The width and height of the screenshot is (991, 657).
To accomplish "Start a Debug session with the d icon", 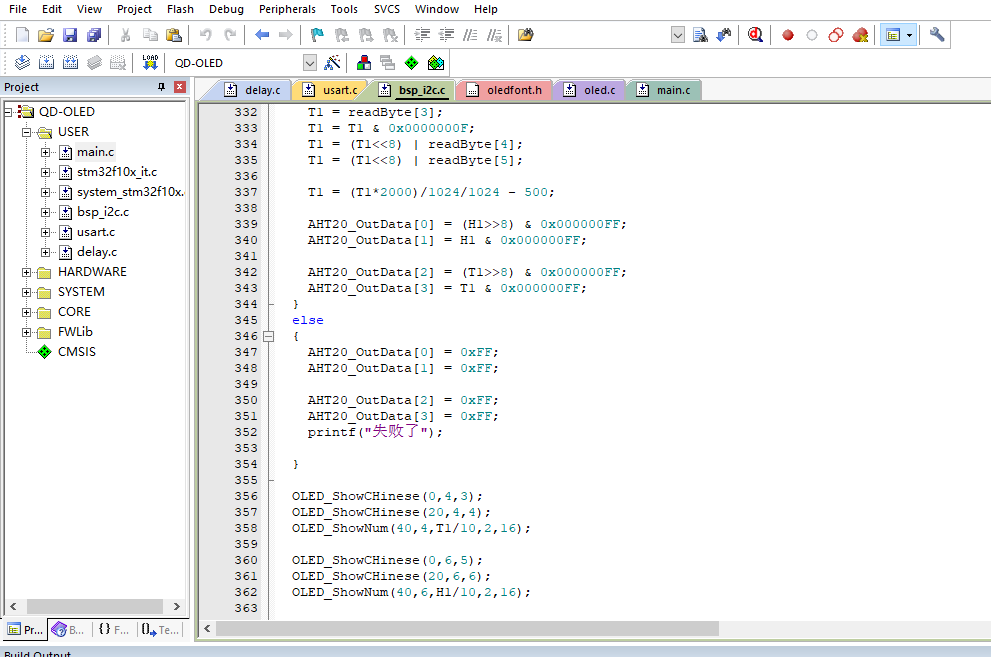I will (755, 34).
